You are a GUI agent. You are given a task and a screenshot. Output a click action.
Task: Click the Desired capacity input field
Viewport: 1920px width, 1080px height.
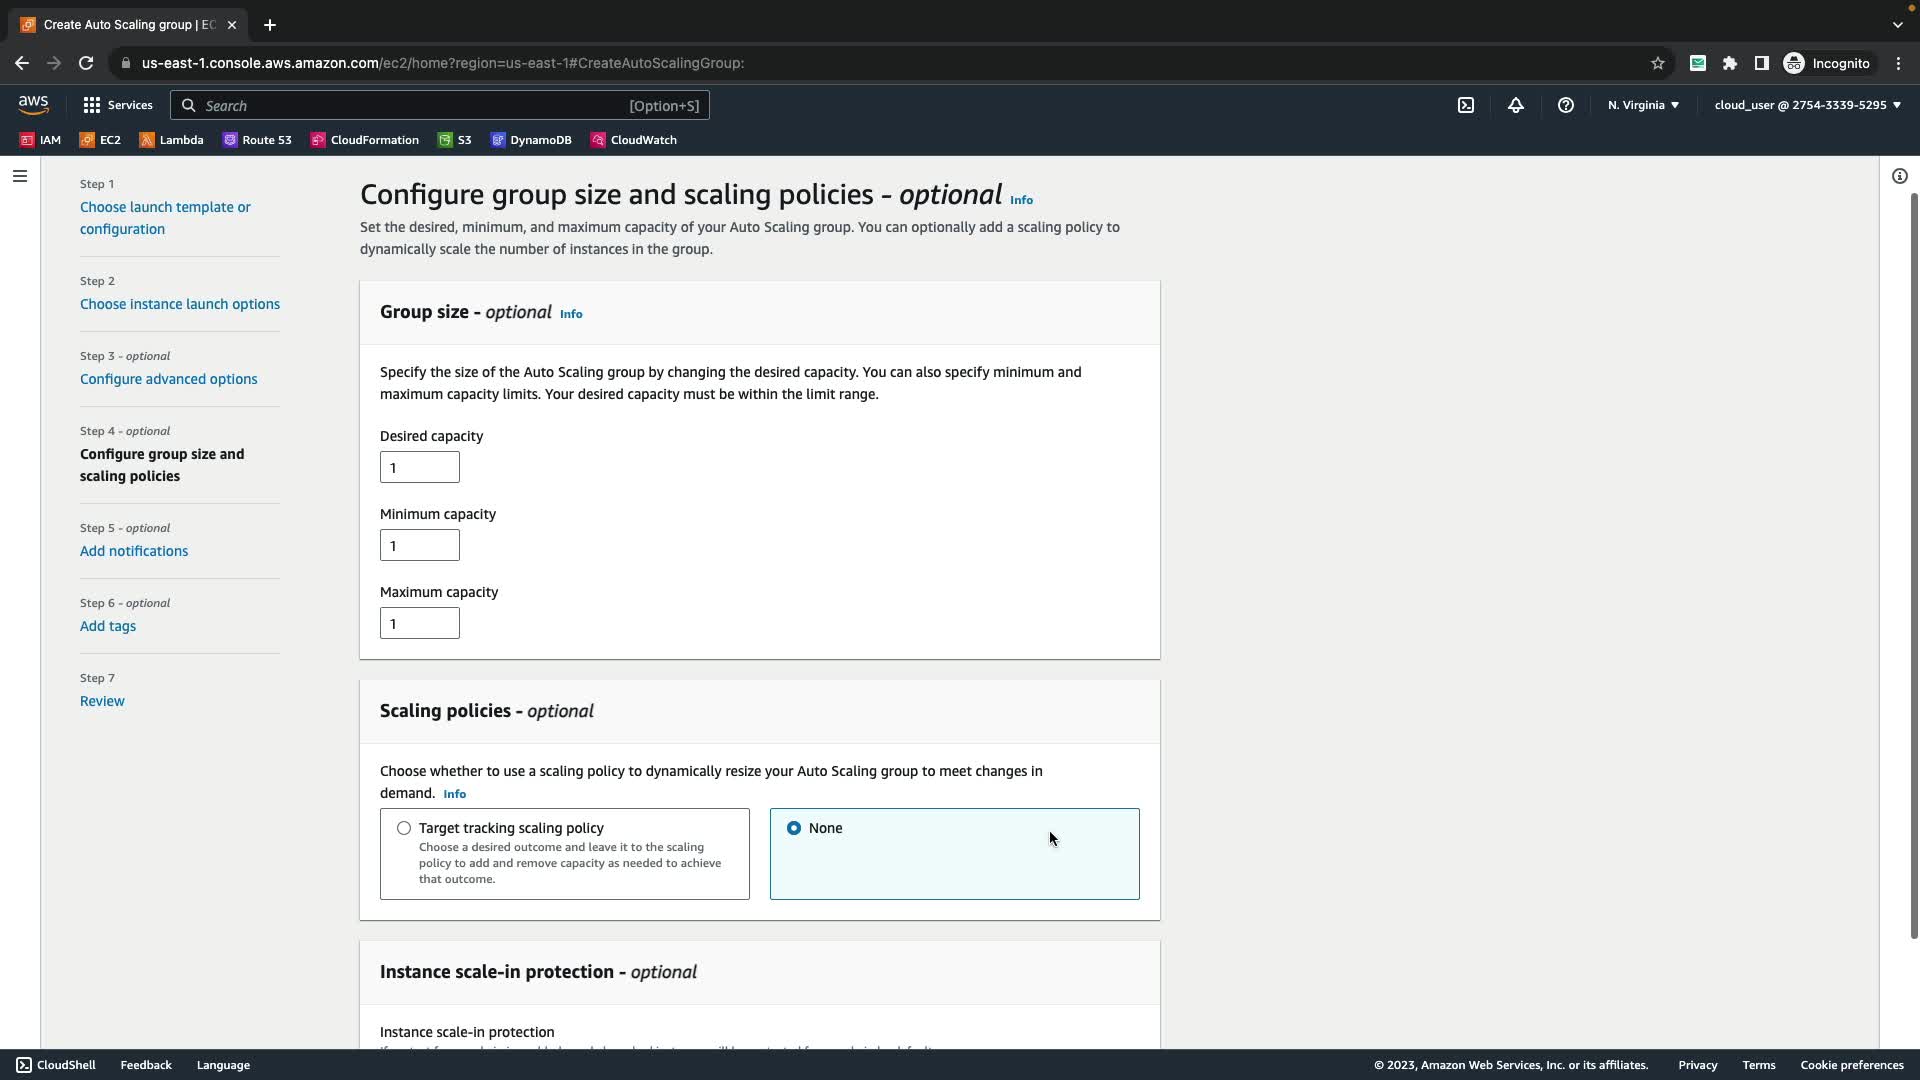click(420, 467)
